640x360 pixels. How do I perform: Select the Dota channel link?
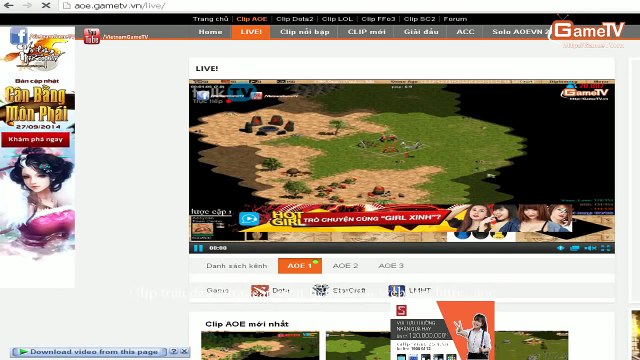pos(281,291)
